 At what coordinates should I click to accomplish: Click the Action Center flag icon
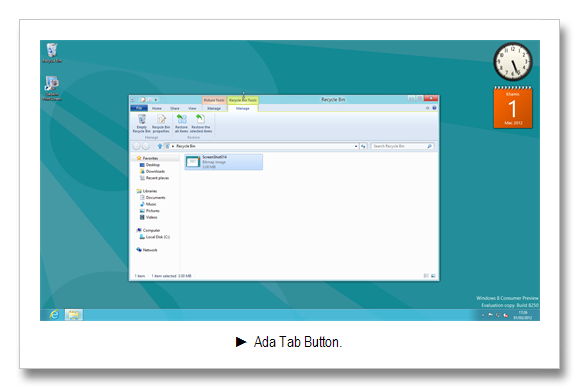[490, 315]
